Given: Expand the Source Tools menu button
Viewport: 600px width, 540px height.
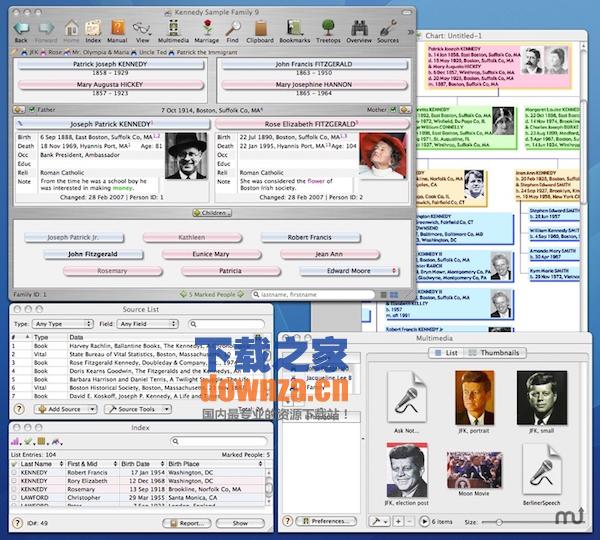Looking at the screenshot, I should tap(135, 409).
